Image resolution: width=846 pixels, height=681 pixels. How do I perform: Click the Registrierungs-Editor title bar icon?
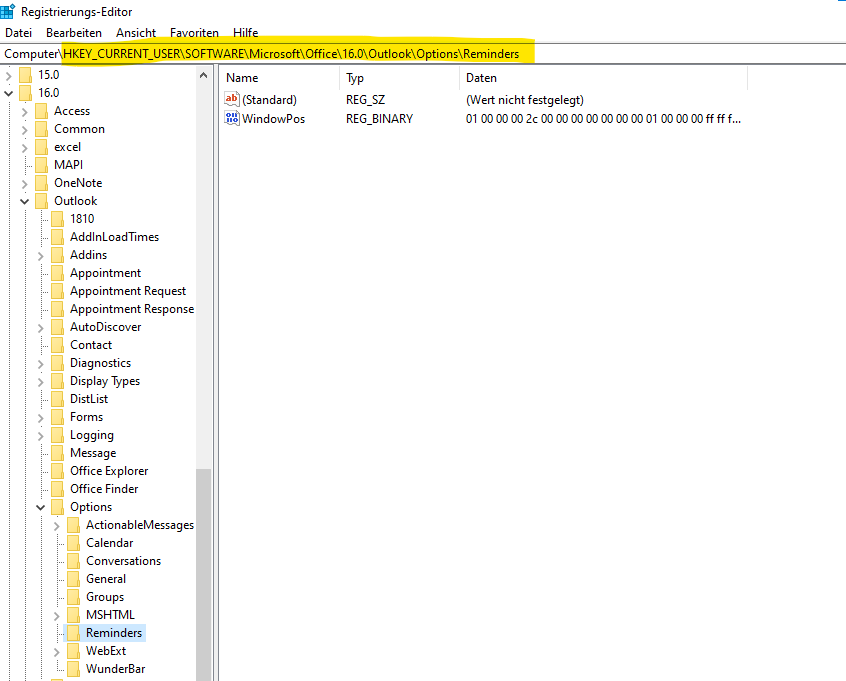8,11
